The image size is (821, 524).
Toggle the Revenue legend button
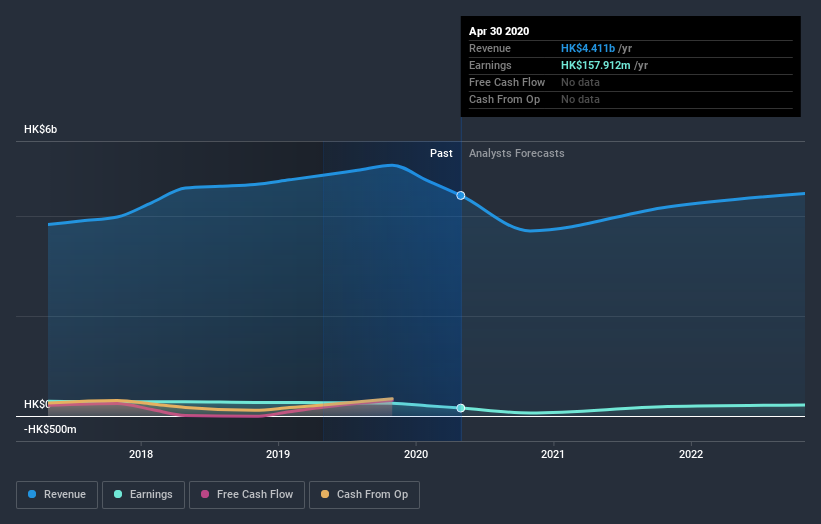click(57, 495)
